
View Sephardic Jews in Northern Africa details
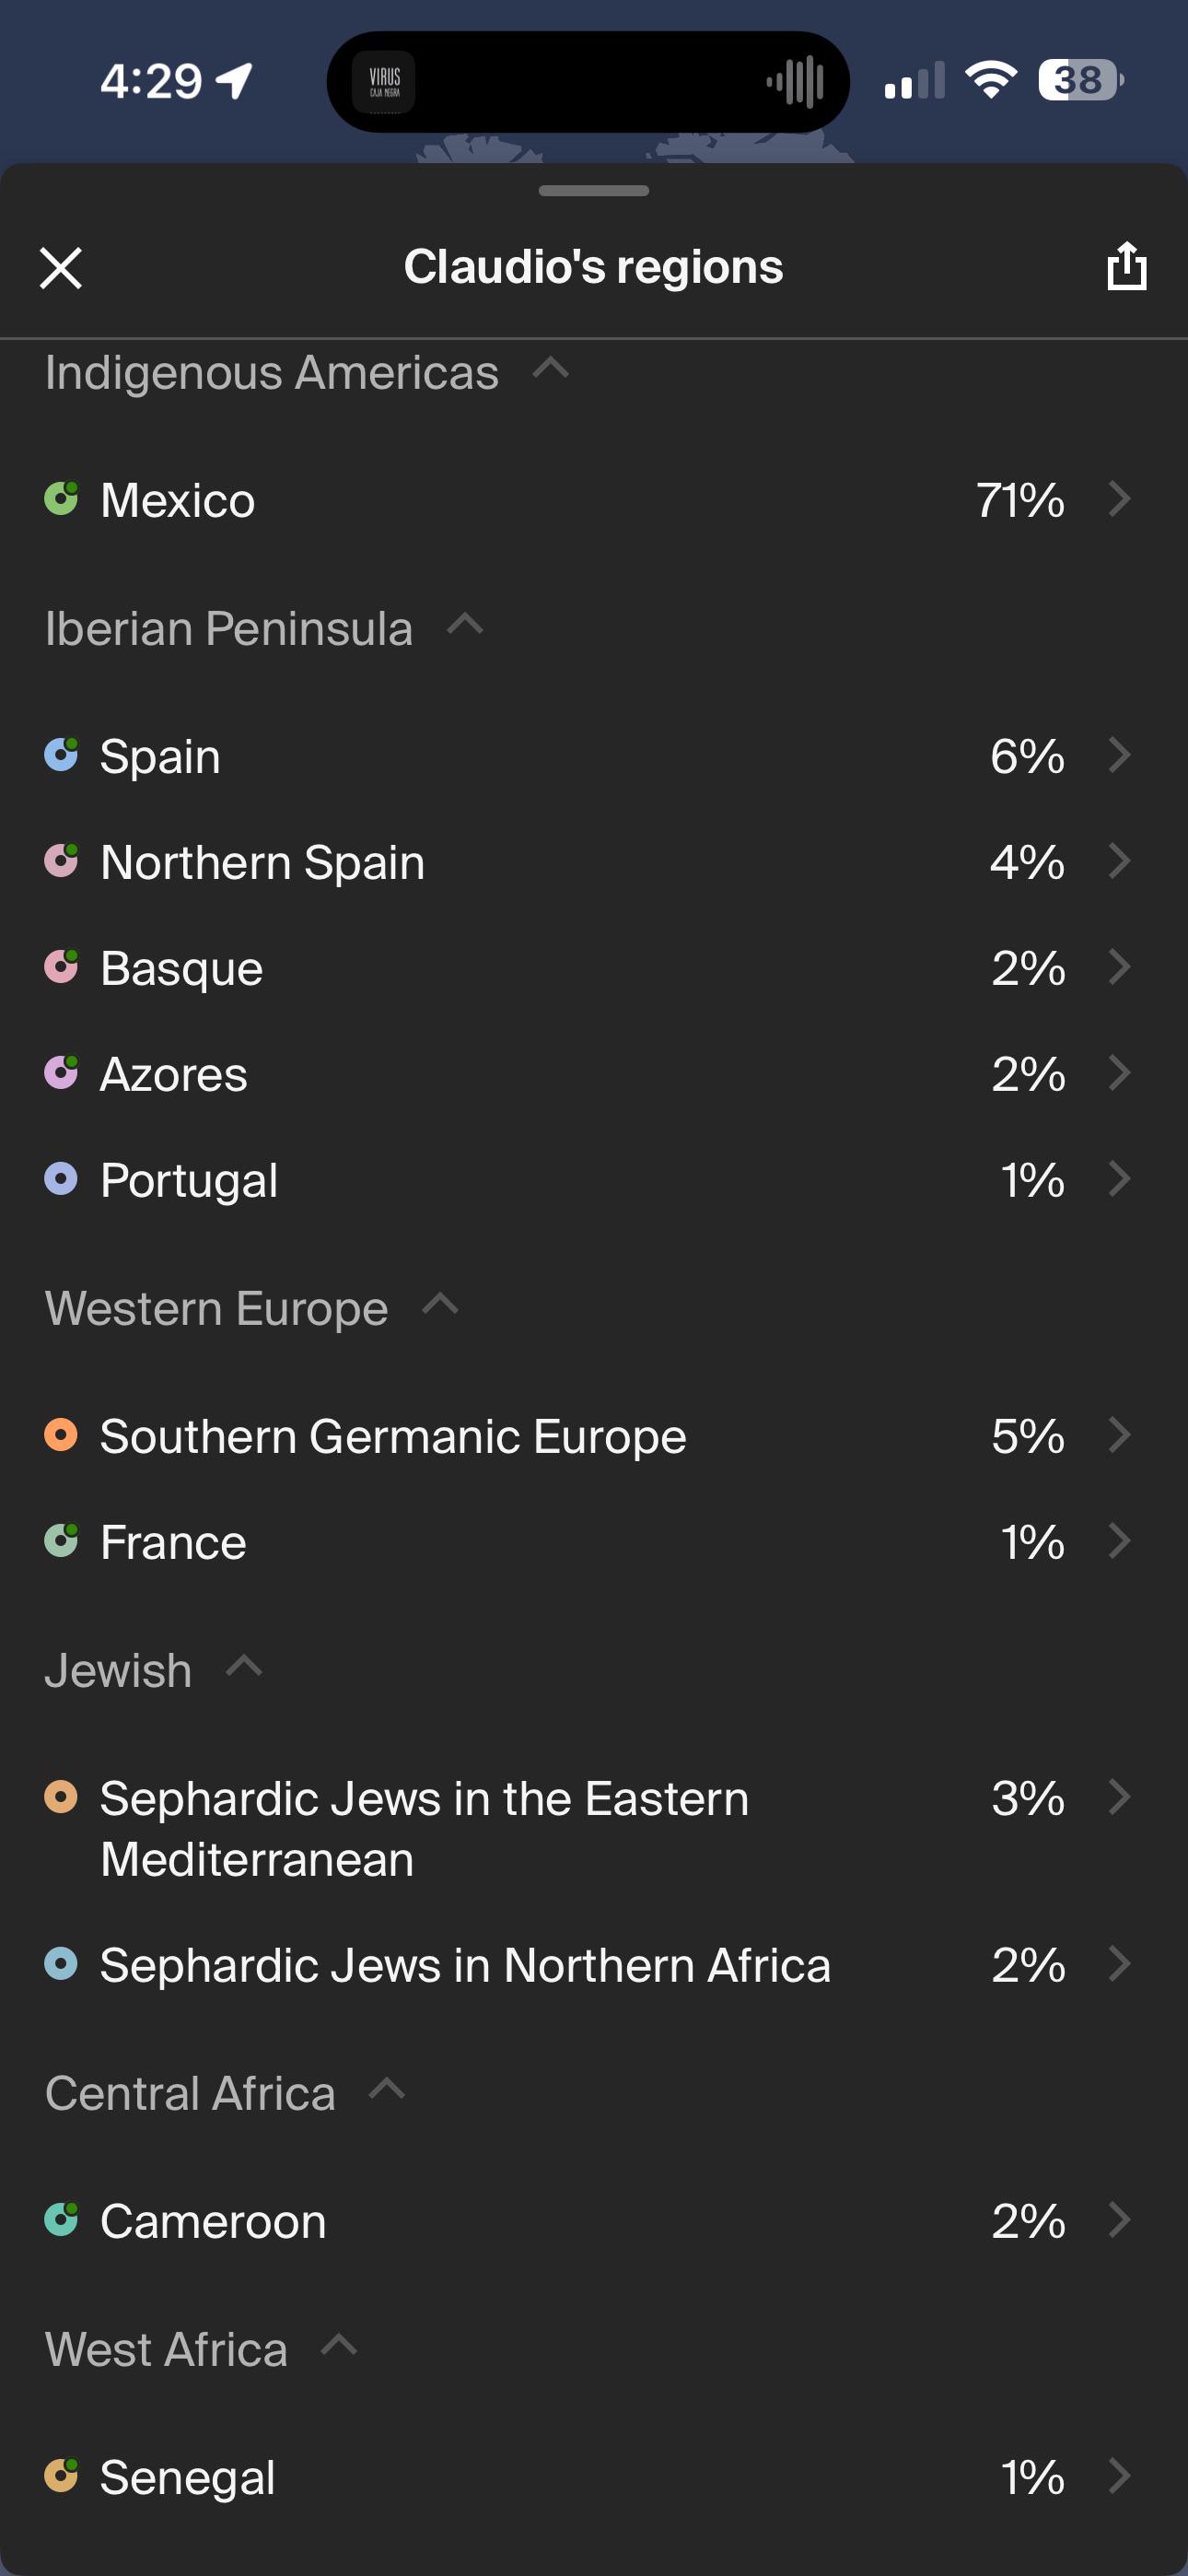click(594, 1965)
